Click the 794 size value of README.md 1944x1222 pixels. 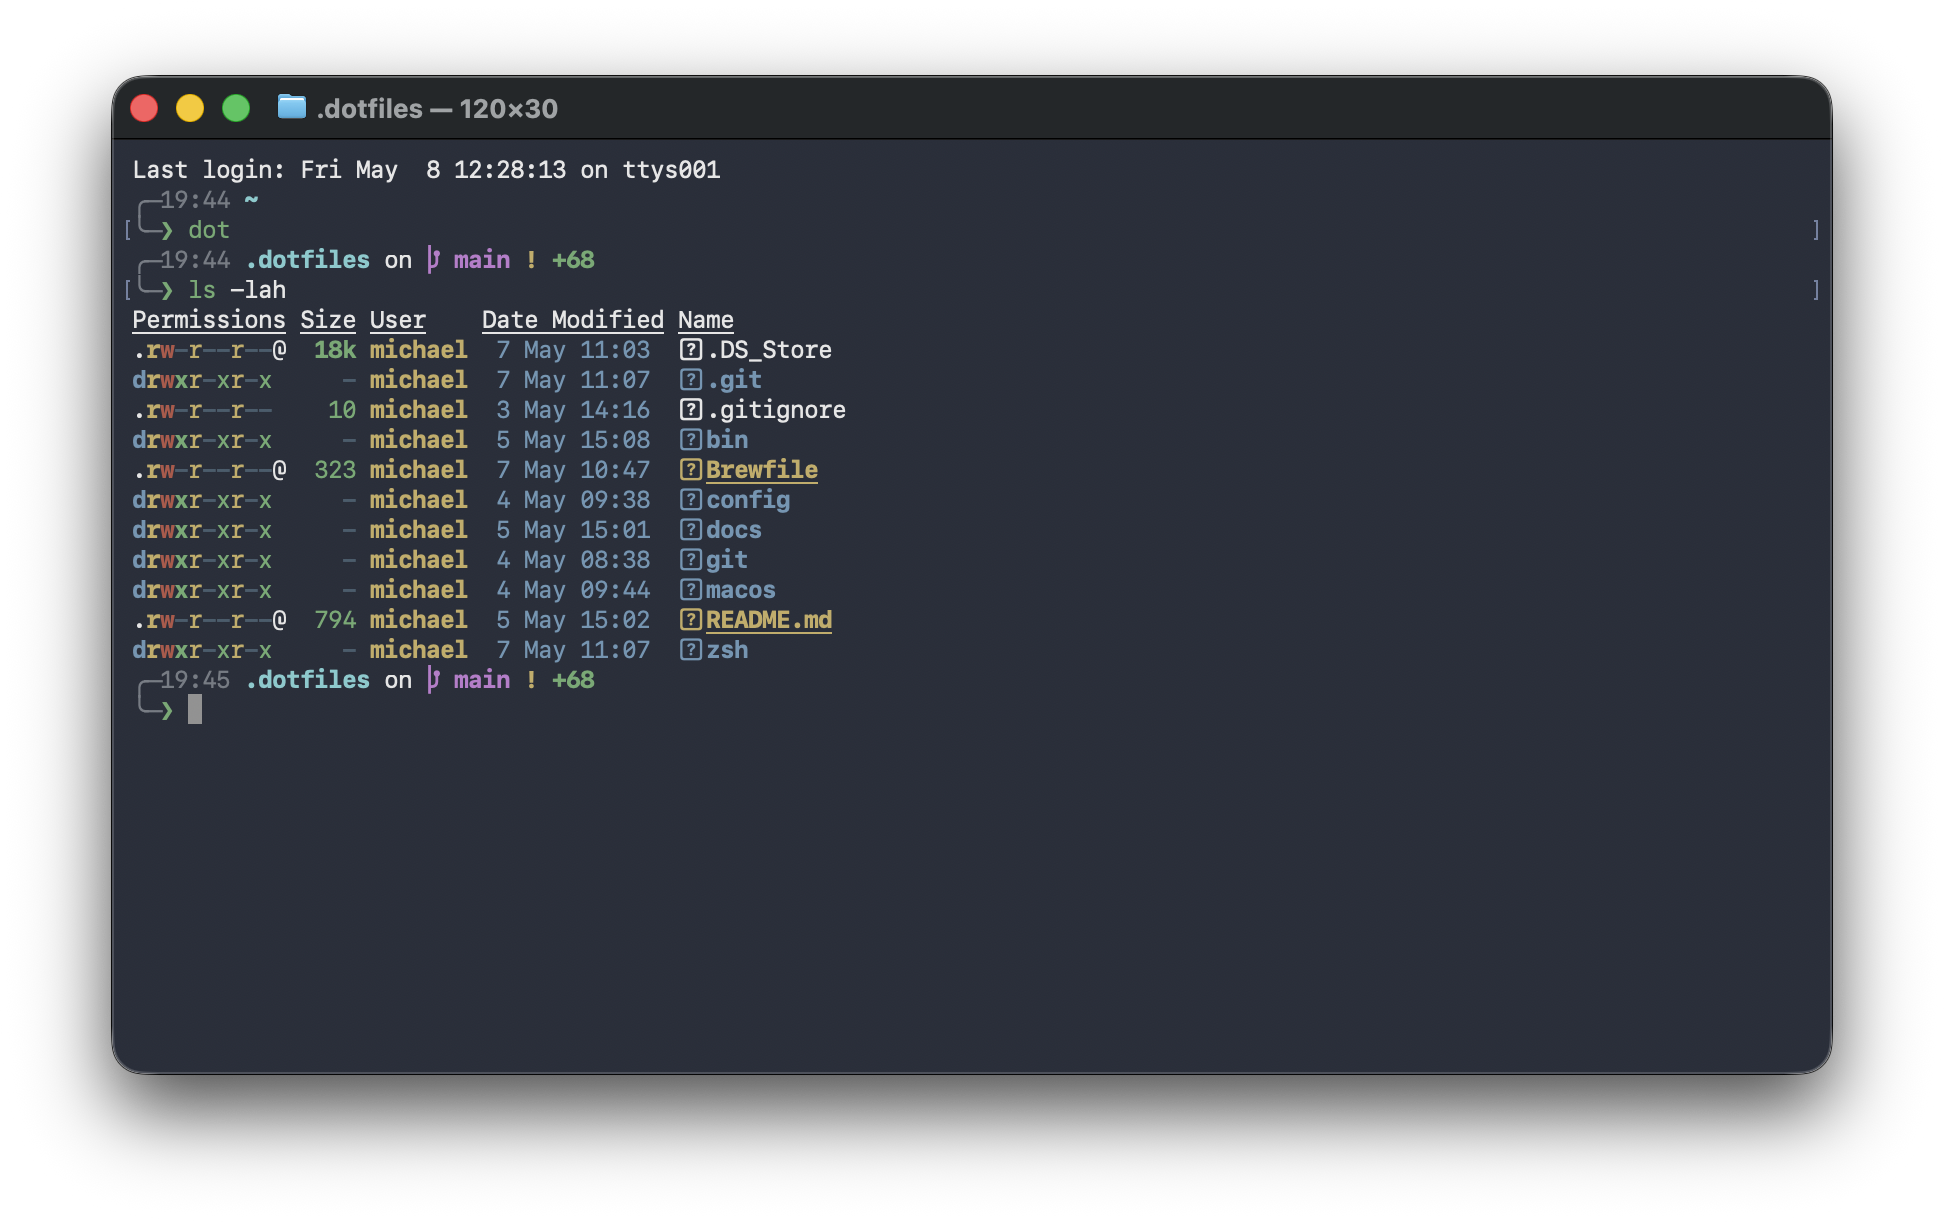coord(335,620)
